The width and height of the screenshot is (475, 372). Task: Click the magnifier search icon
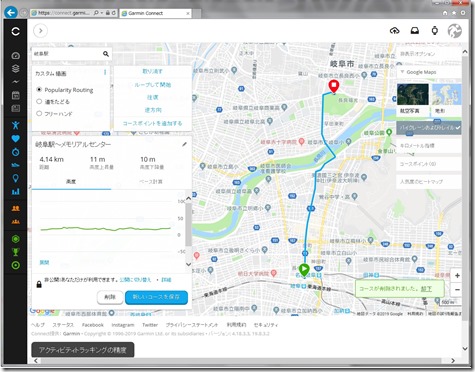(106, 54)
